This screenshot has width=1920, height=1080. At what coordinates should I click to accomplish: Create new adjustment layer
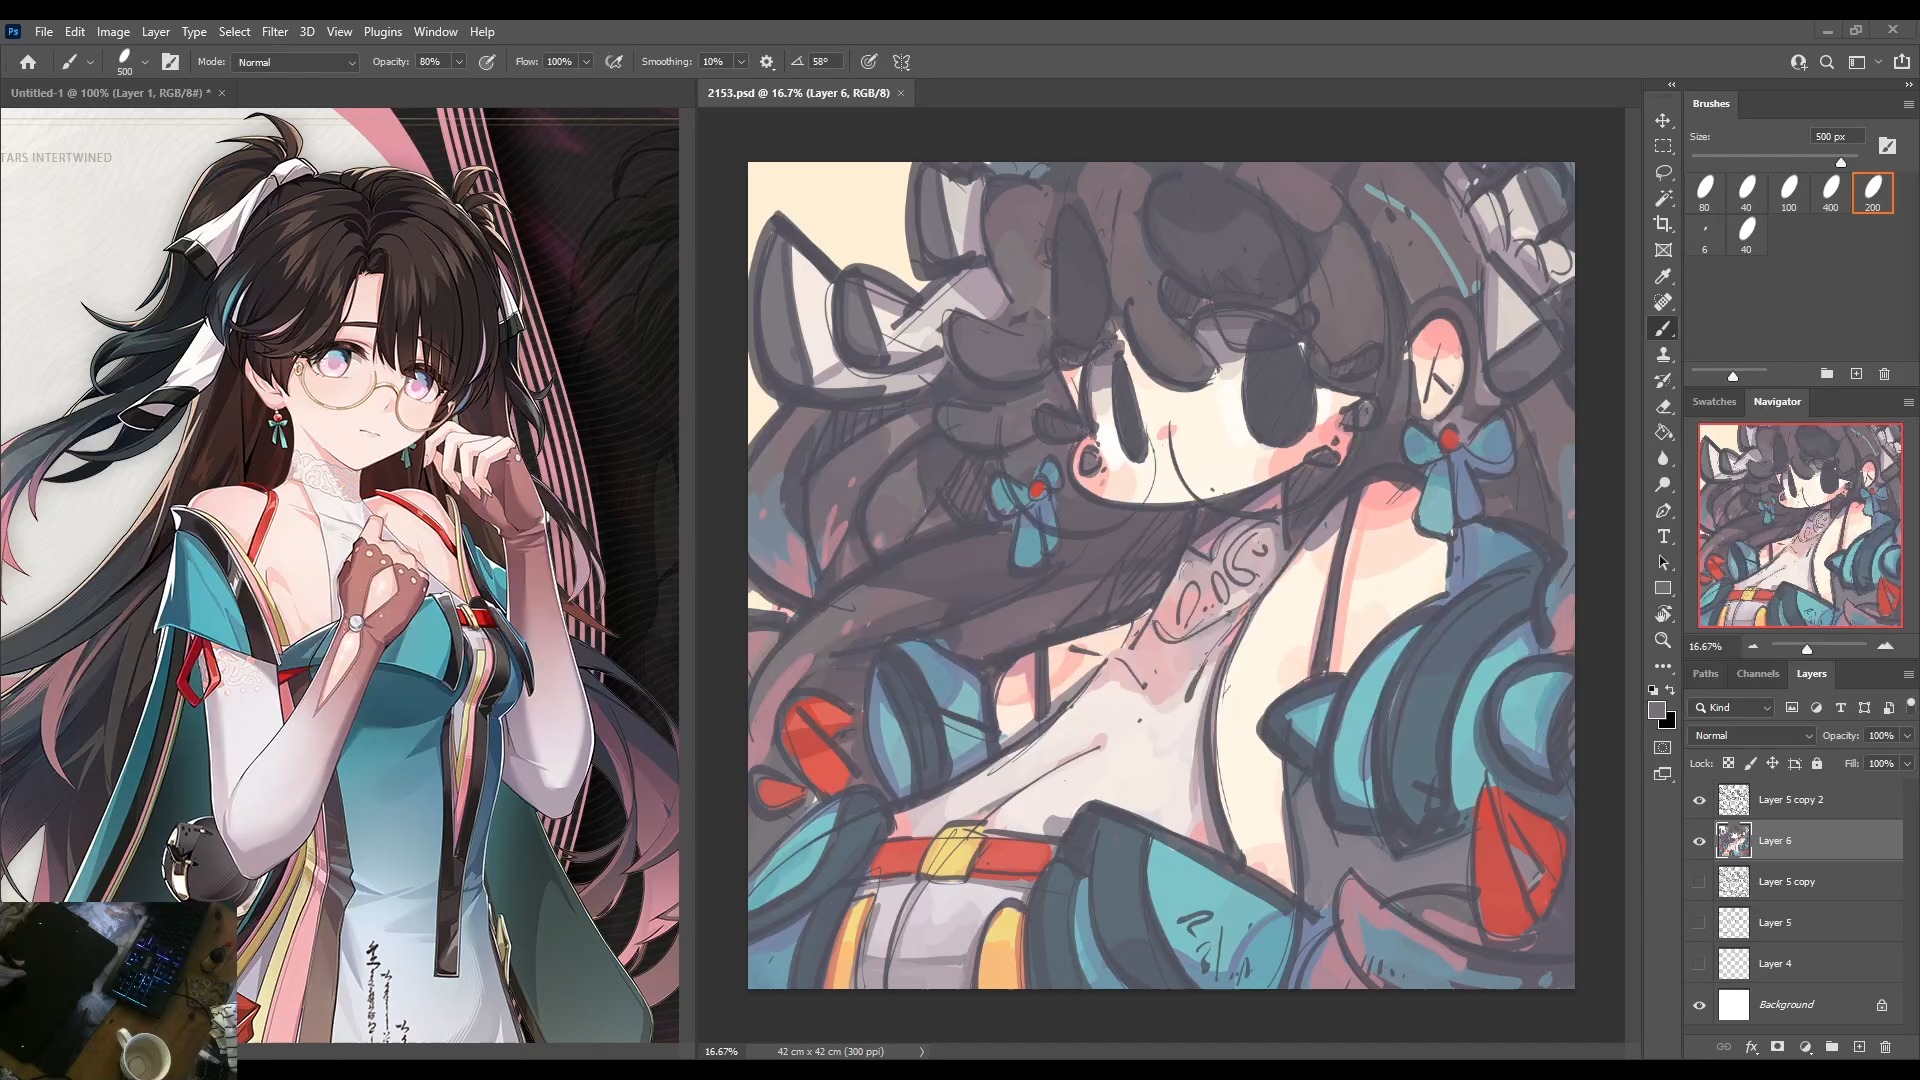(x=1805, y=1047)
